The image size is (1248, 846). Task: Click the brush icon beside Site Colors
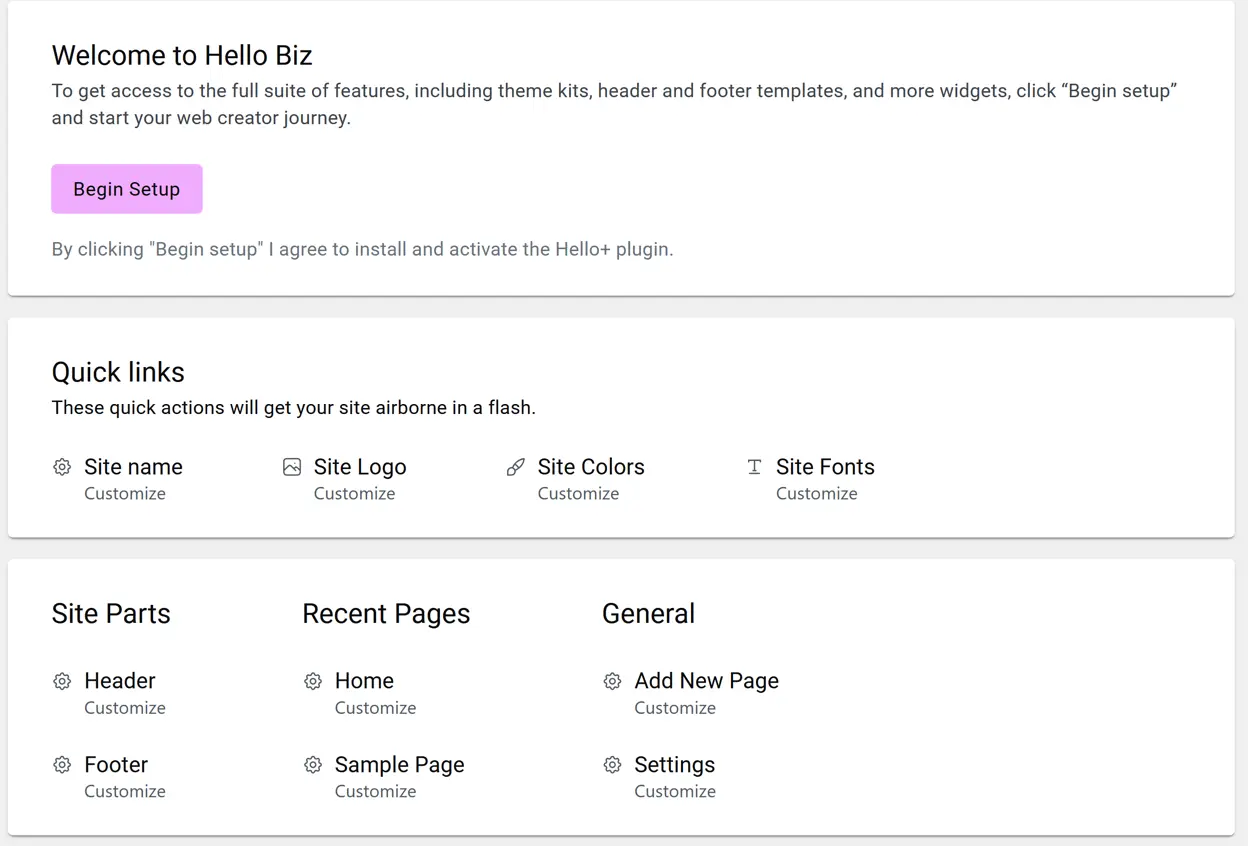(516, 467)
